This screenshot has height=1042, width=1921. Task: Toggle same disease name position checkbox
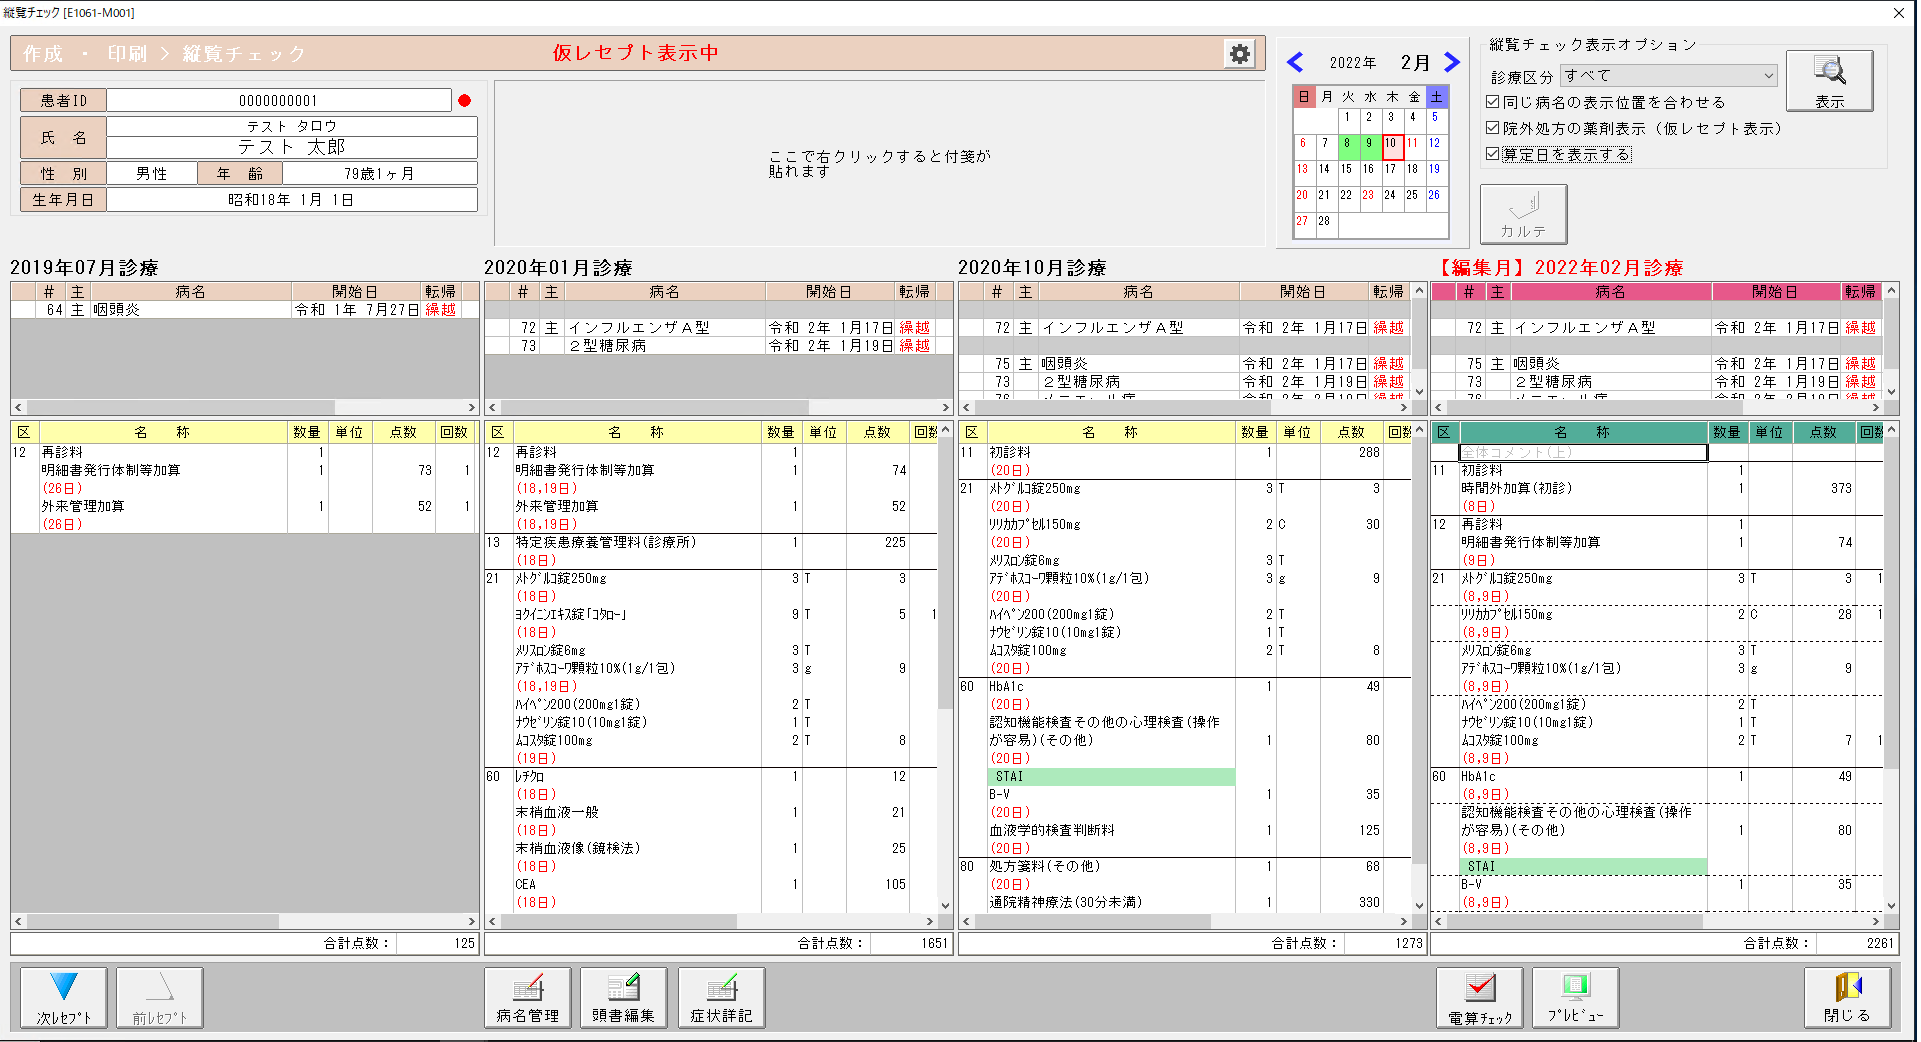pyautogui.click(x=1493, y=102)
